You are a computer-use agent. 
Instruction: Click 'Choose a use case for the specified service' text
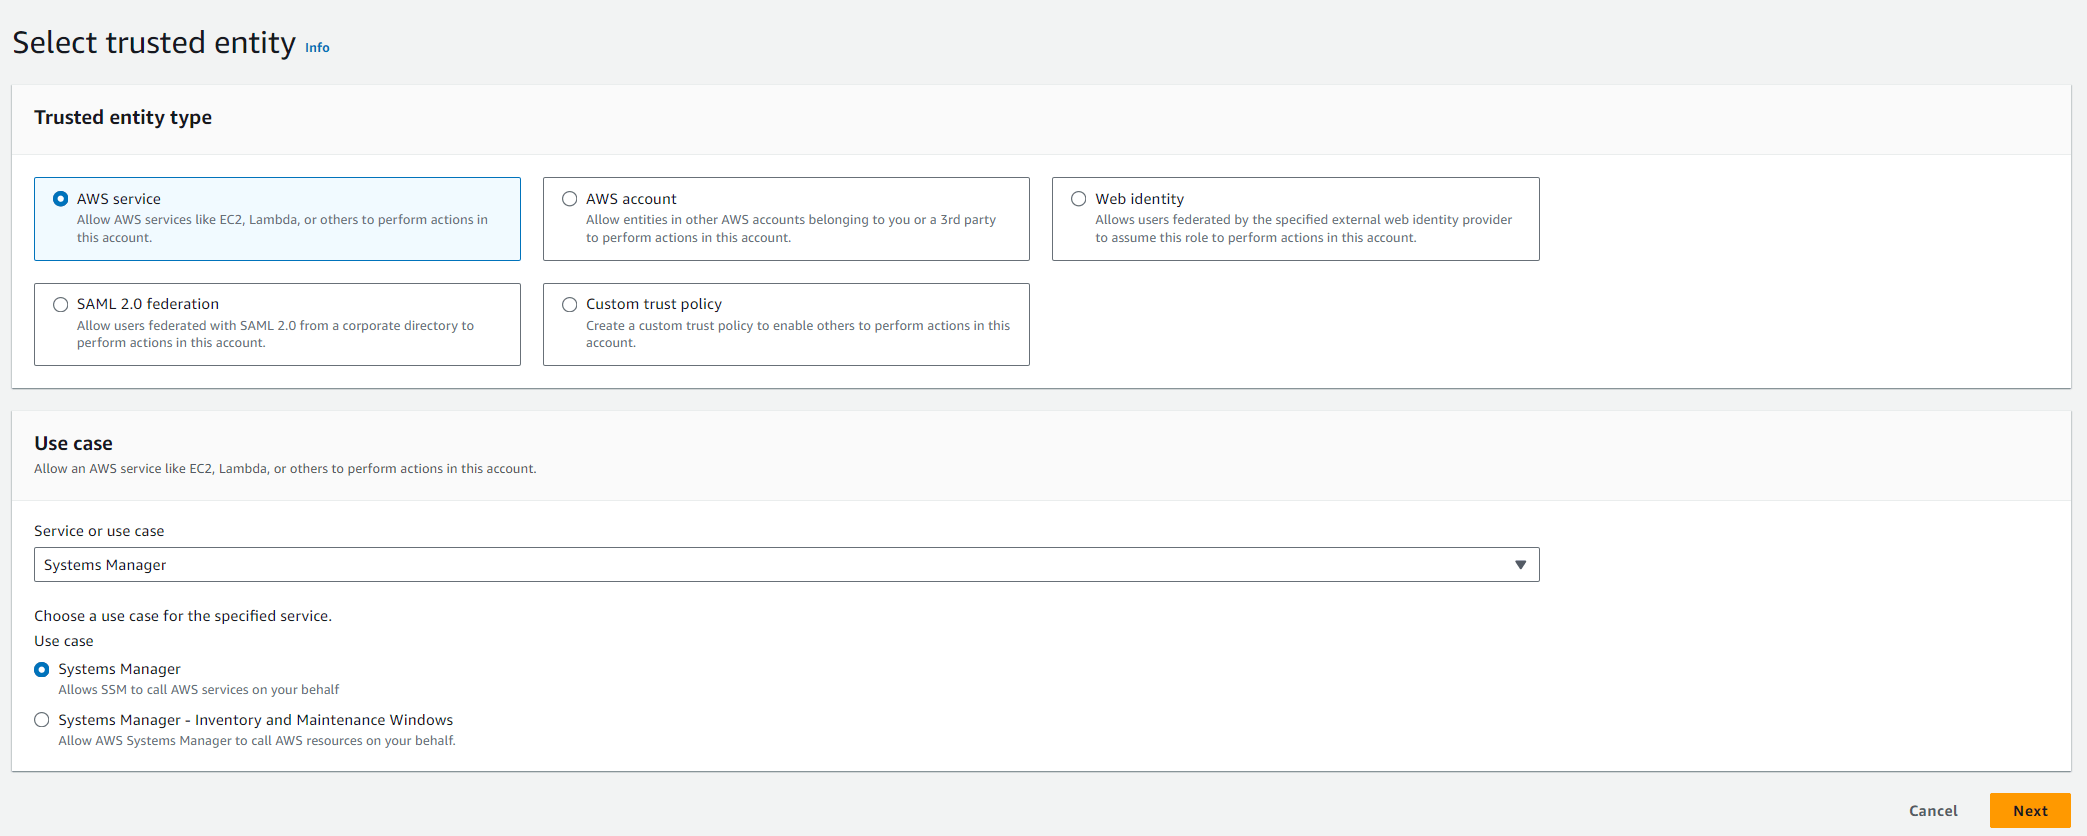(x=183, y=616)
